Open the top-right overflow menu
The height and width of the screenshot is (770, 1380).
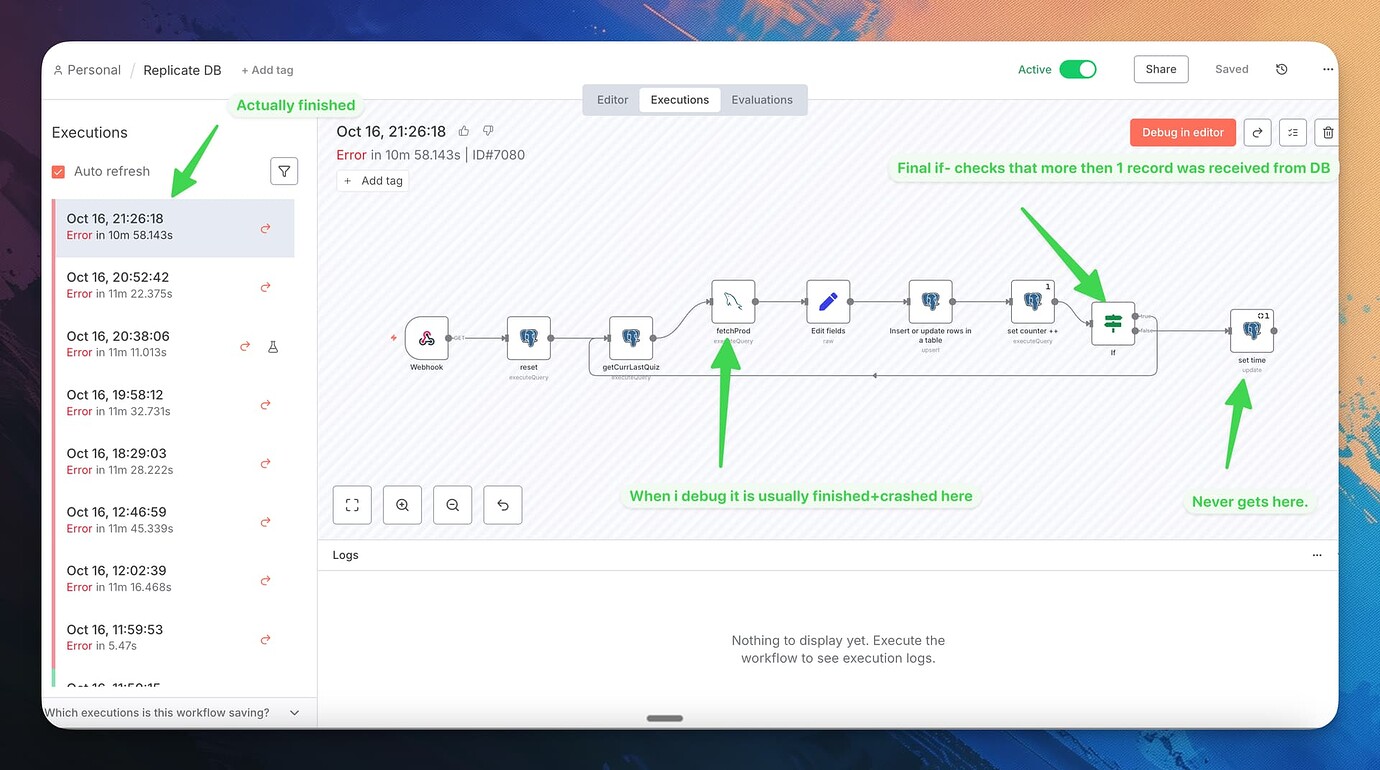coord(1328,68)
